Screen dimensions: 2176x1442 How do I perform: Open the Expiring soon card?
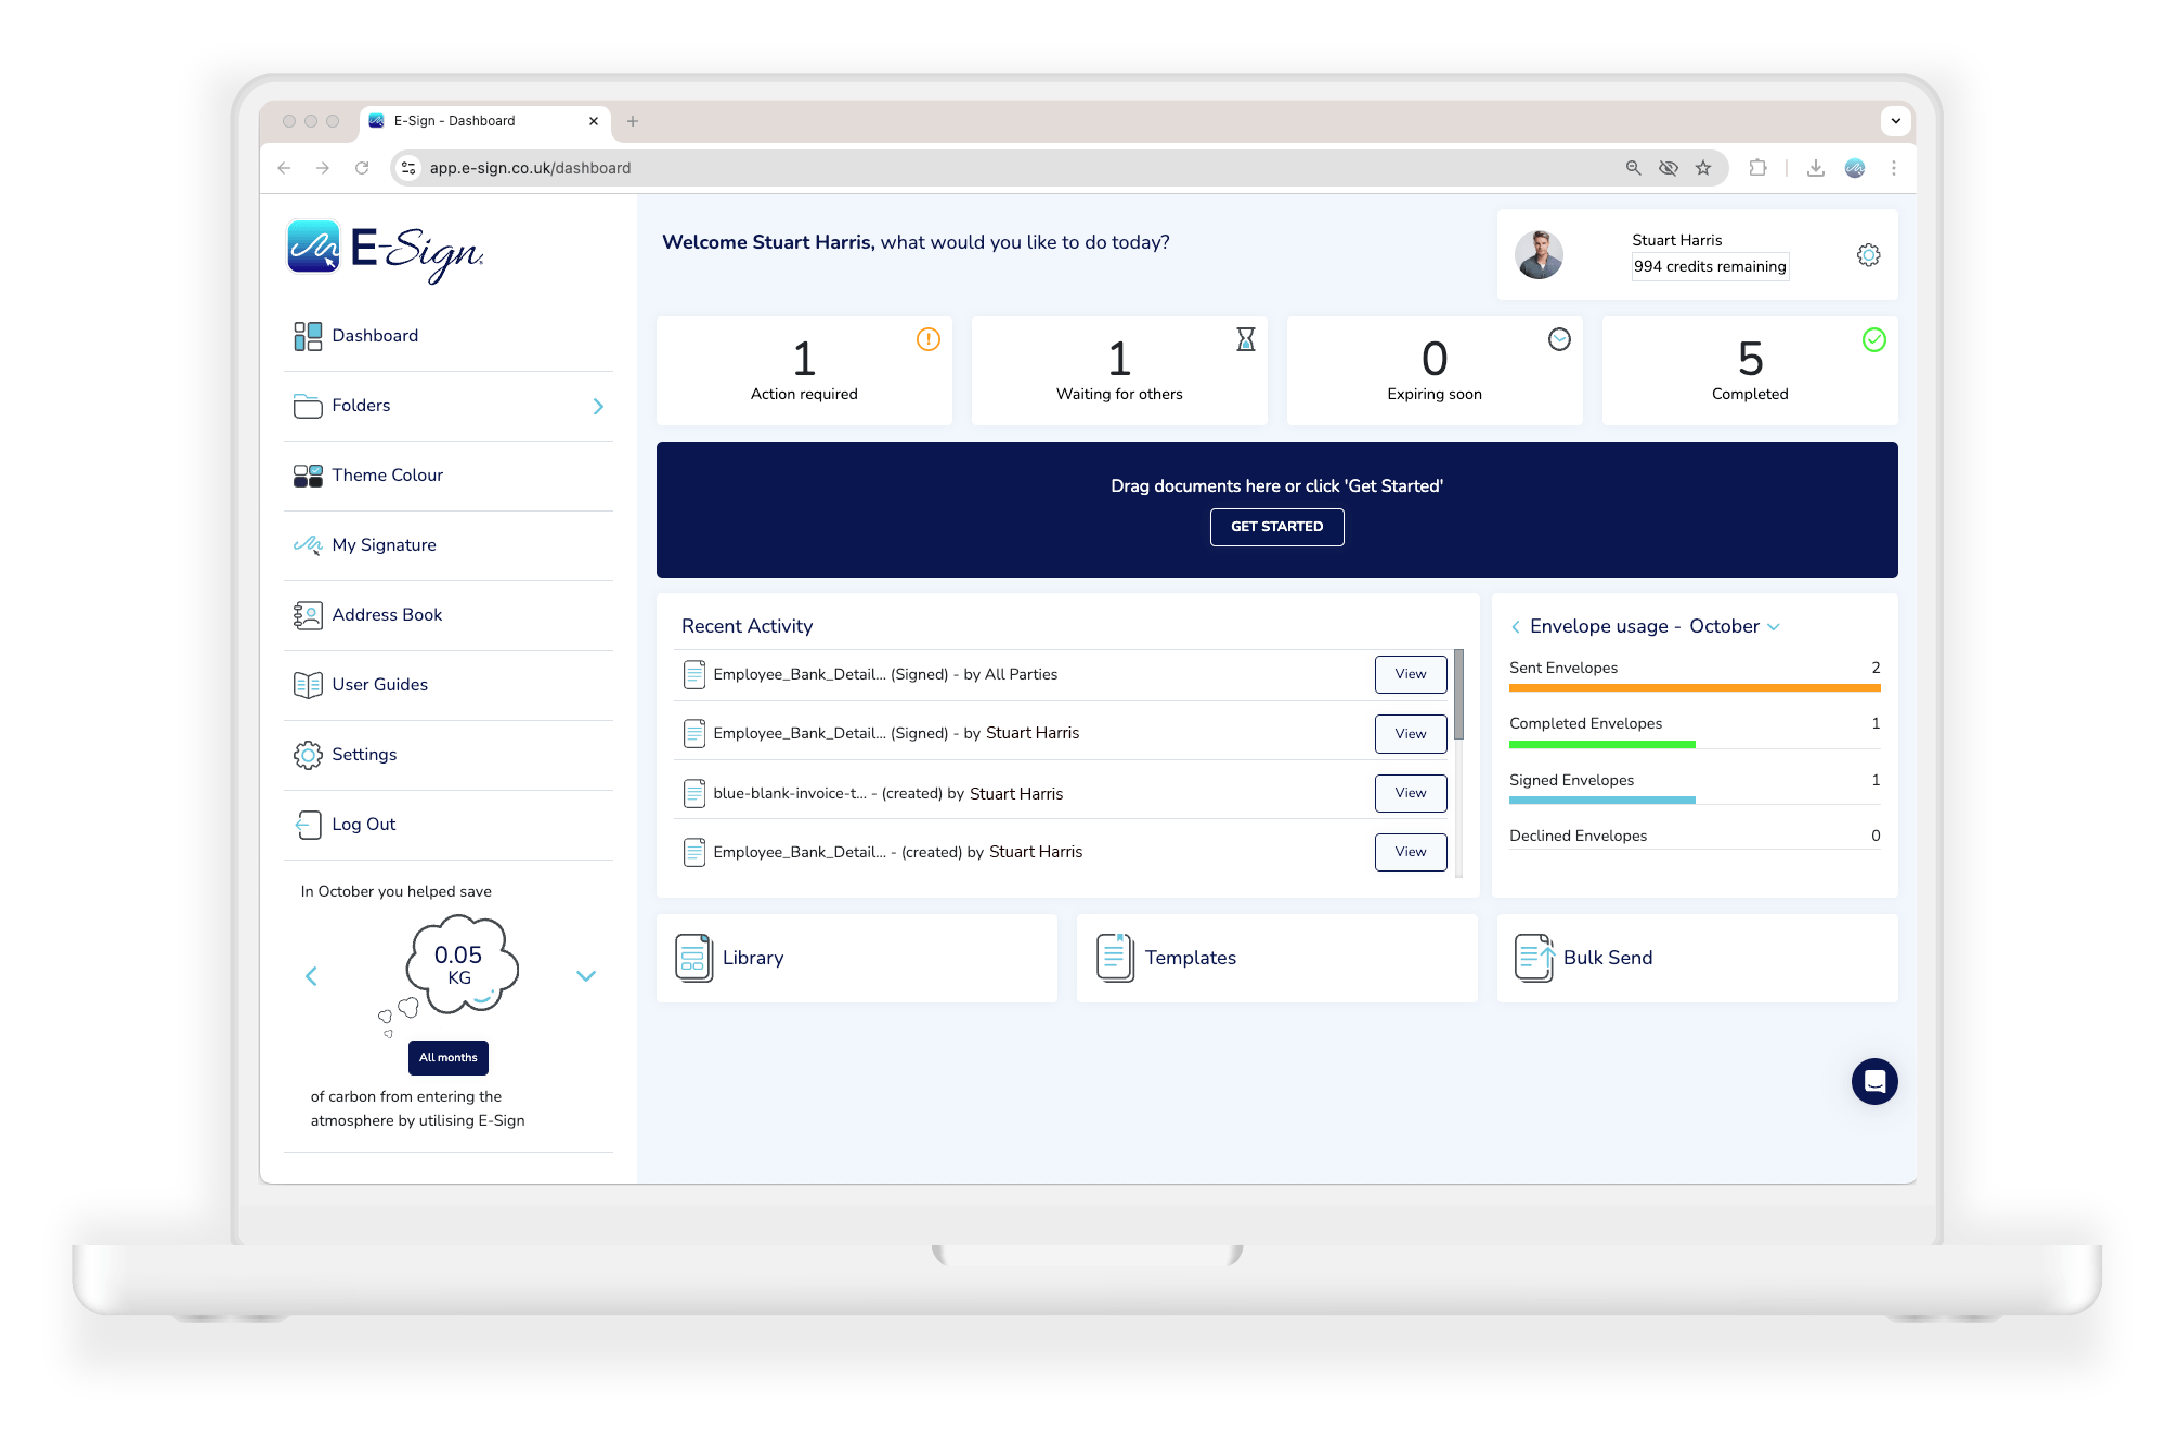(1434, 371)
